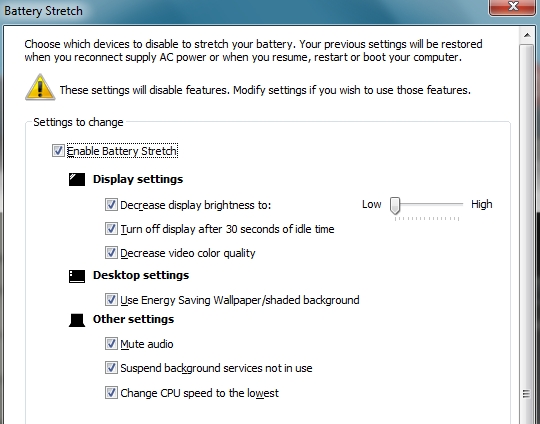Click the Other settings icon
Image resolution: width=540 pixels, height=424 pixels.
(x=77, y=320)
